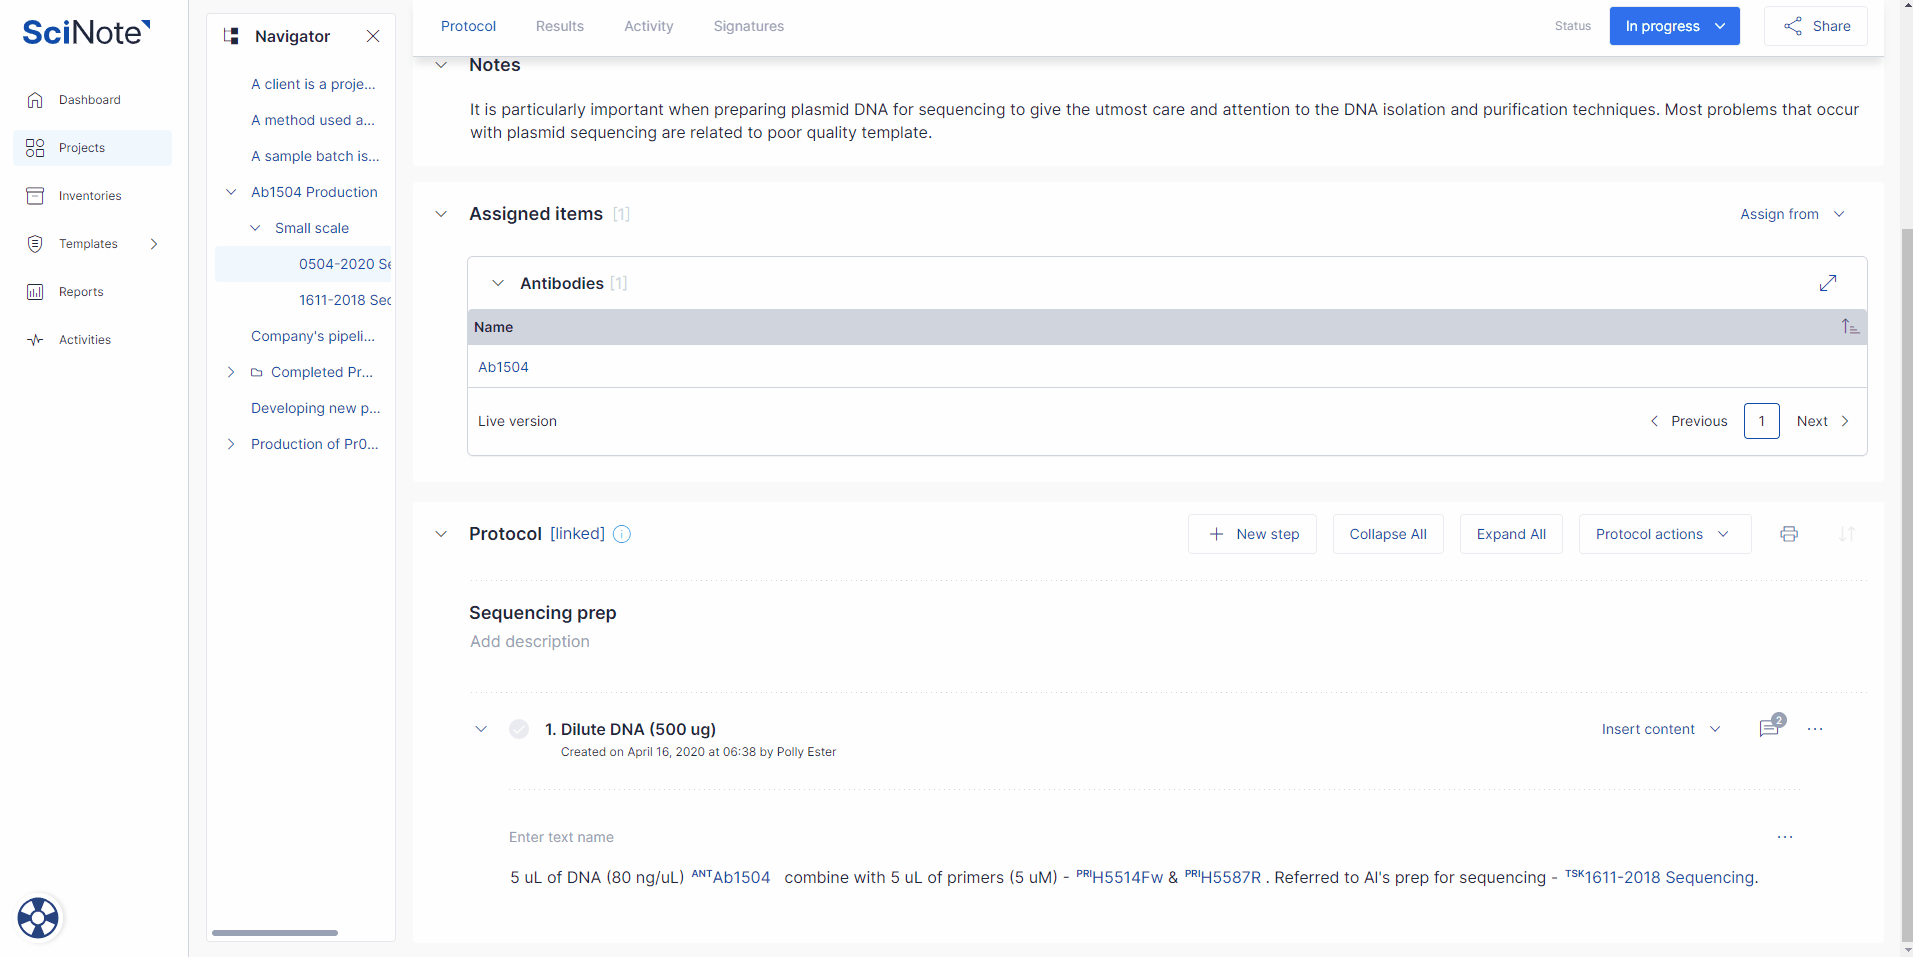Click the protocol info icon
Screen dimensions: 1913x957
click(x=622, y=534)
